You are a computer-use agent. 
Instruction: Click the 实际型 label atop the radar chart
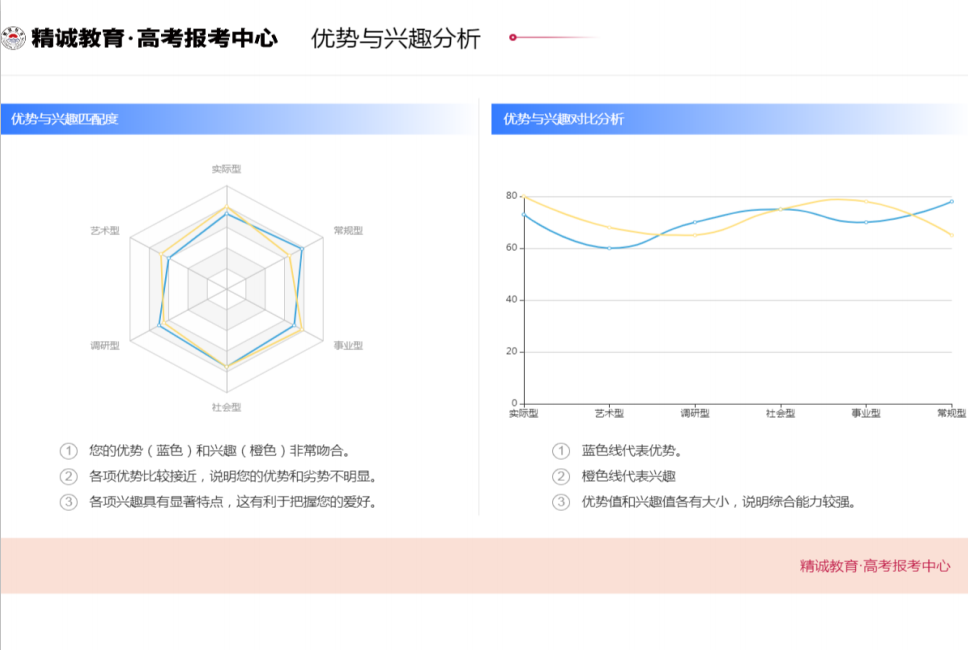coord(226,170)
